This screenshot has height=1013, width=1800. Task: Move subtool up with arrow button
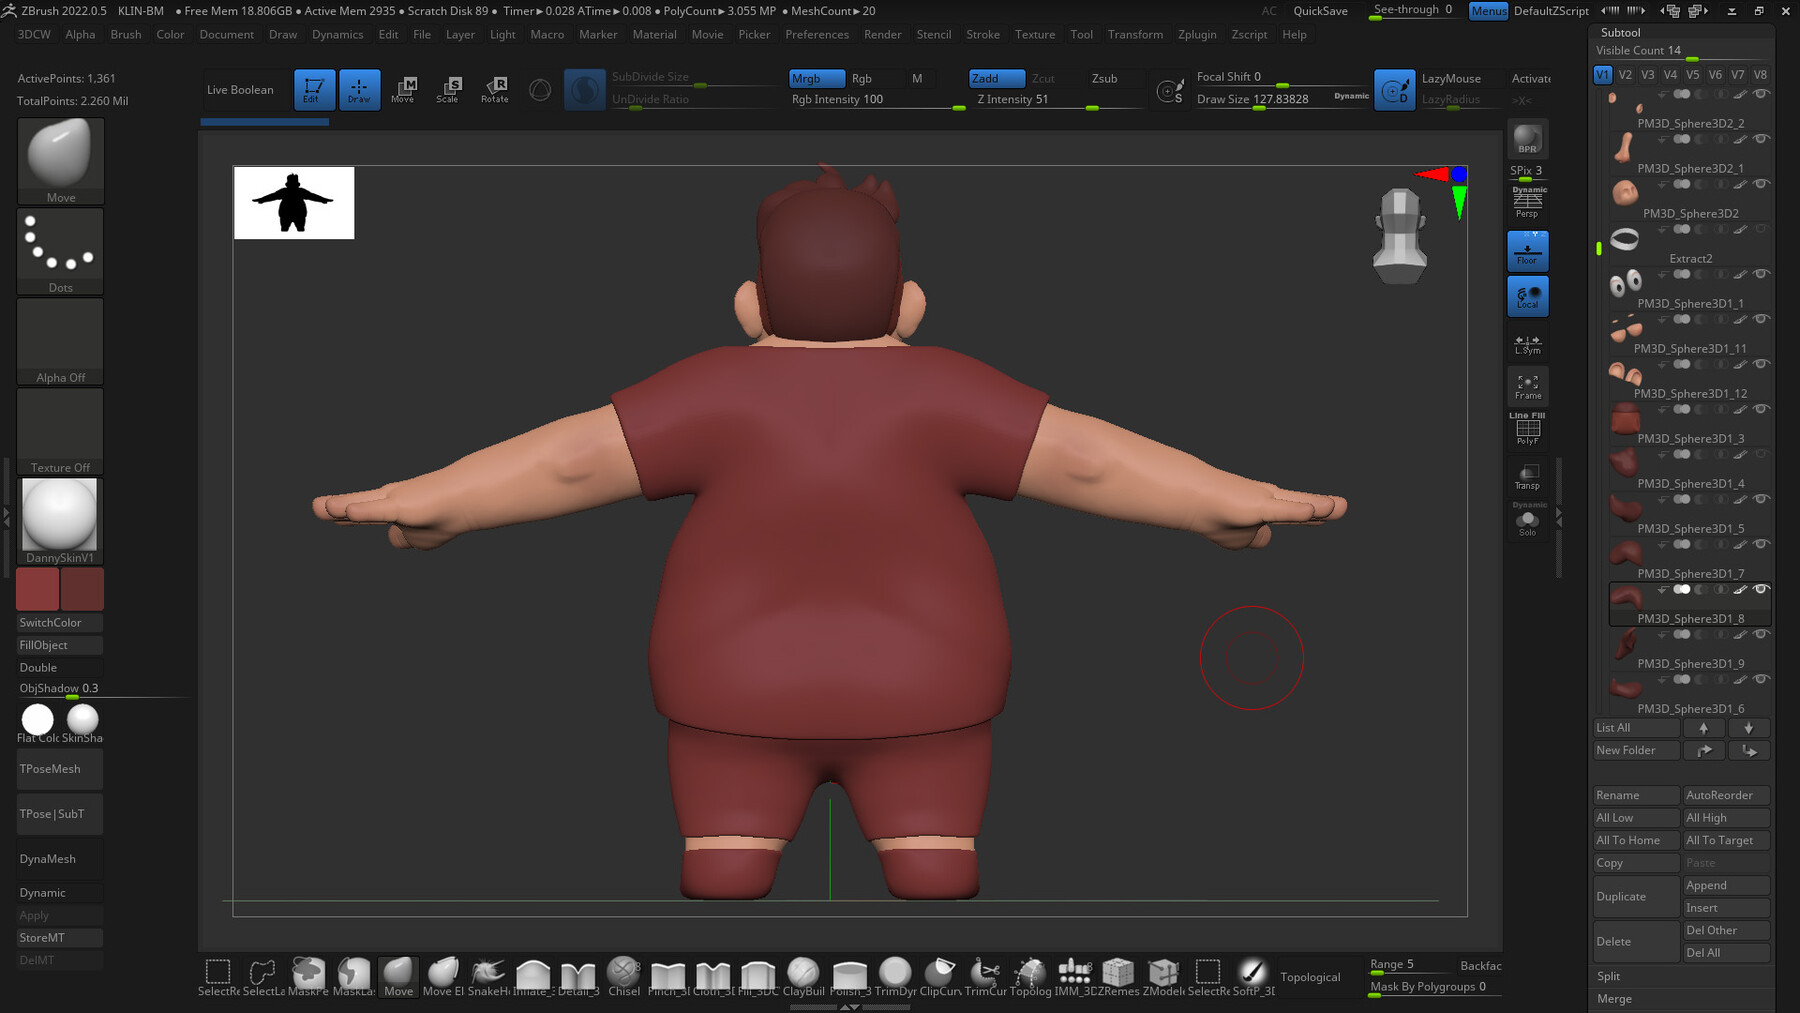pos(1704,728)
